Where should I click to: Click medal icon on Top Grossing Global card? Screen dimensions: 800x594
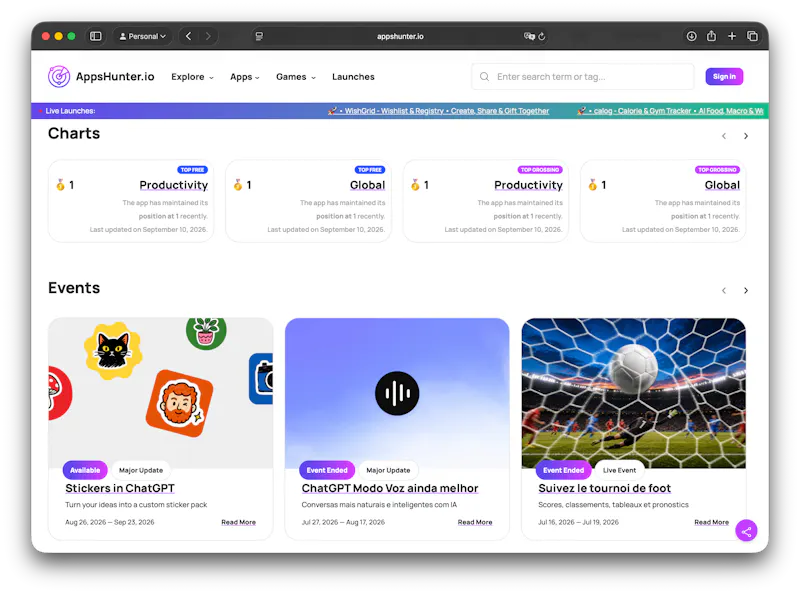pyautogui.click(x=592, y=185)
